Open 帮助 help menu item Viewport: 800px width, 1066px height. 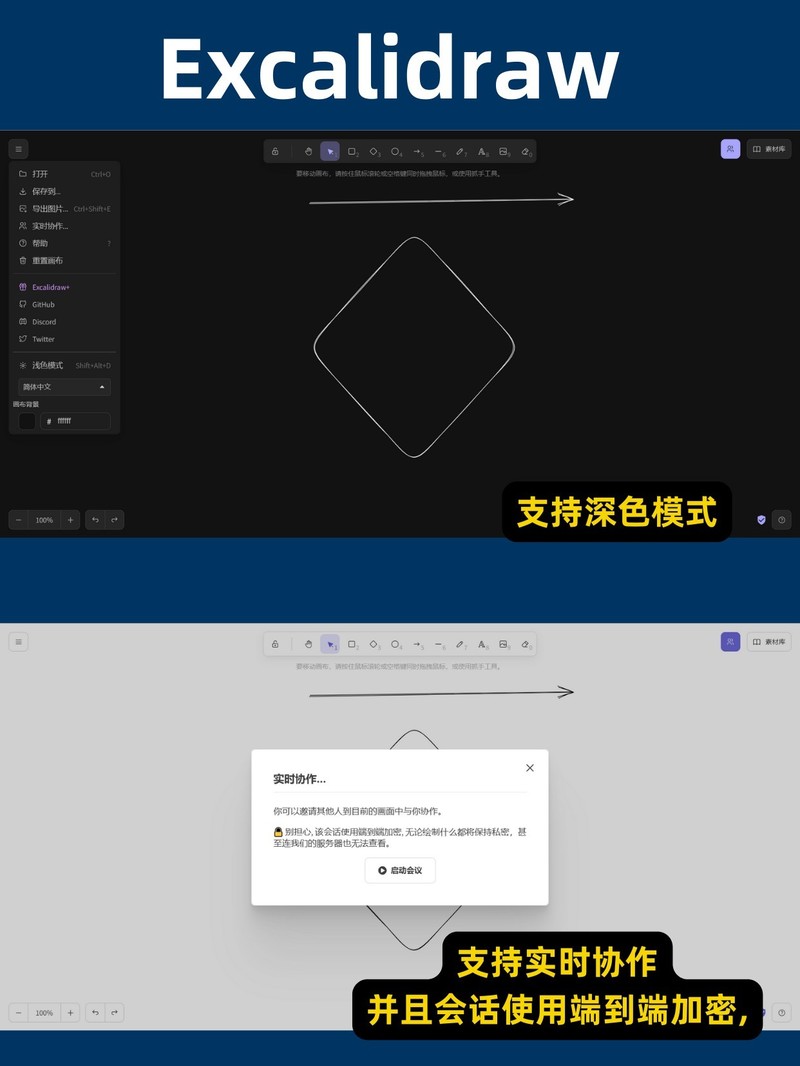65,243
